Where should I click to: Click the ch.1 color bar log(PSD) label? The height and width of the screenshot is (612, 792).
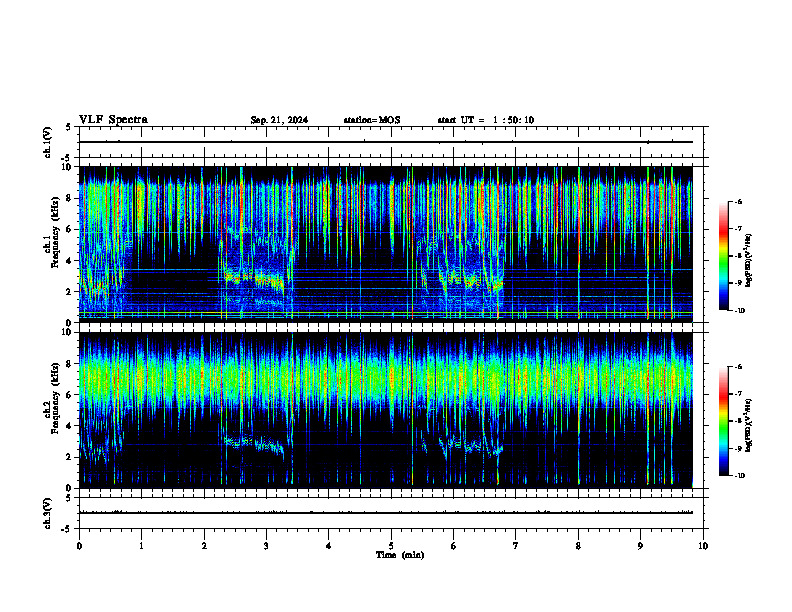click(749, 260)
